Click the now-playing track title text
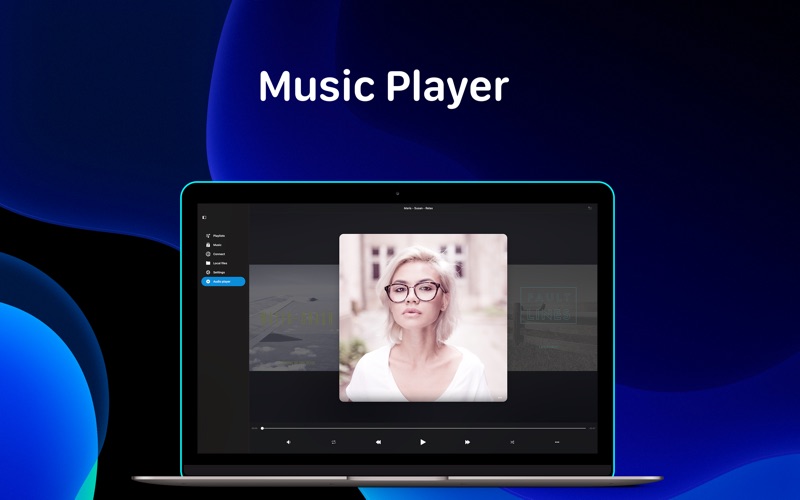The height and width of the screenshot is (500, 800). (418, 208)
